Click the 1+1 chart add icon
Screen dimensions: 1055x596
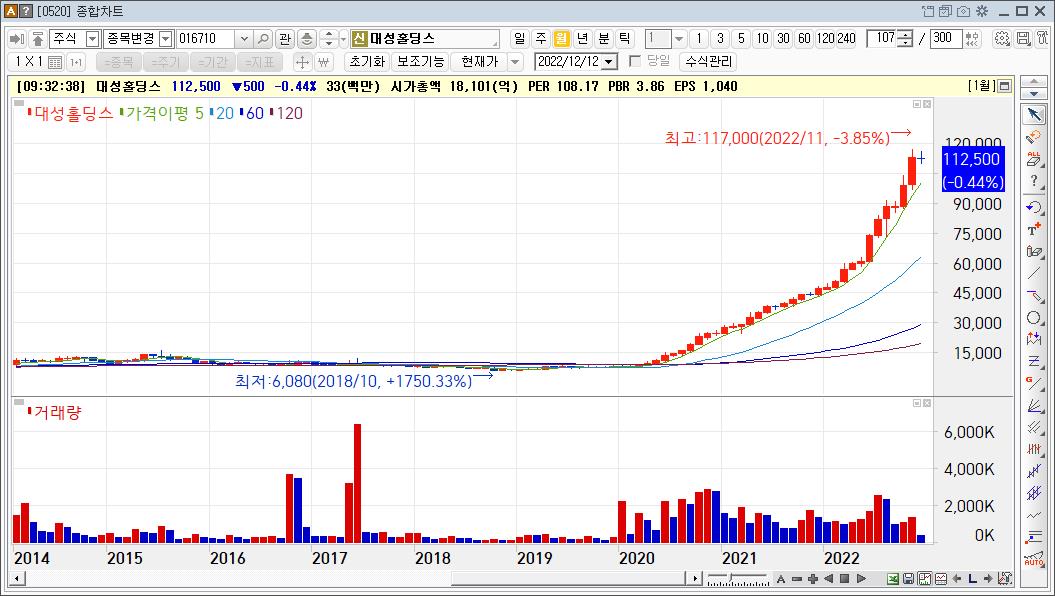(x=76, y=63)
